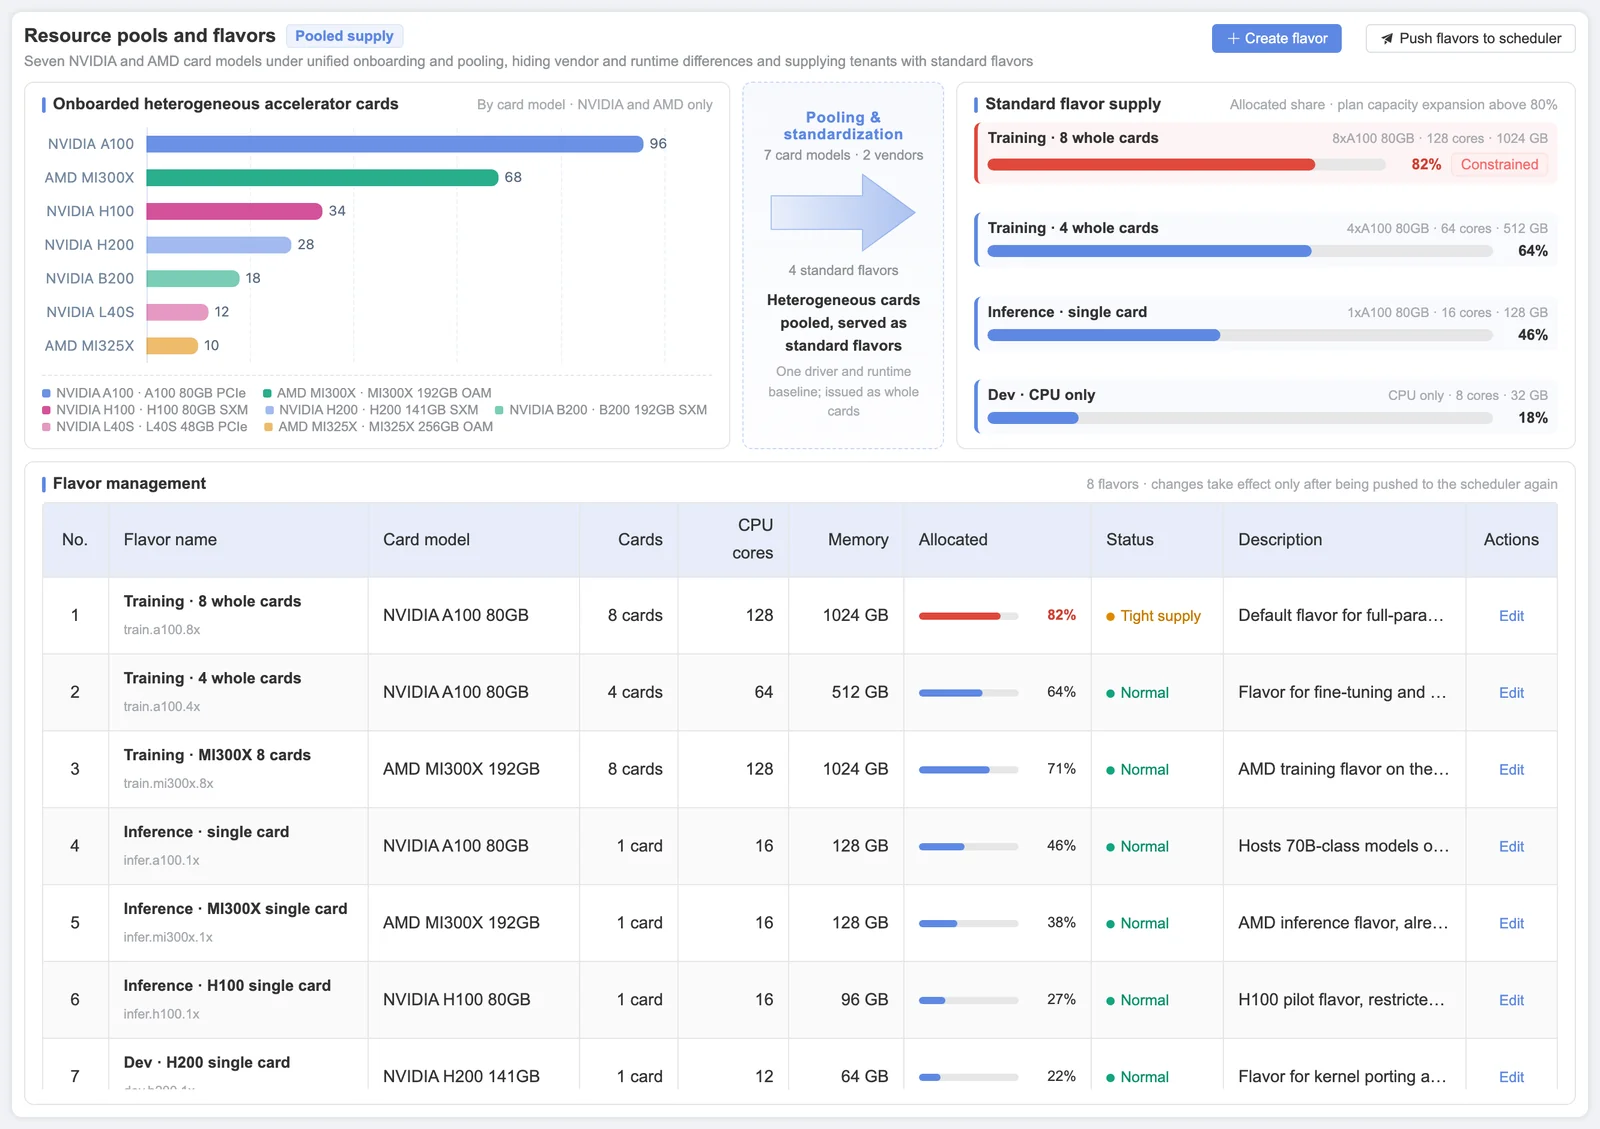Edit the Training 4 whole cards flavor
This screenshot has width=1600, height=1129.
[1511, 693]
